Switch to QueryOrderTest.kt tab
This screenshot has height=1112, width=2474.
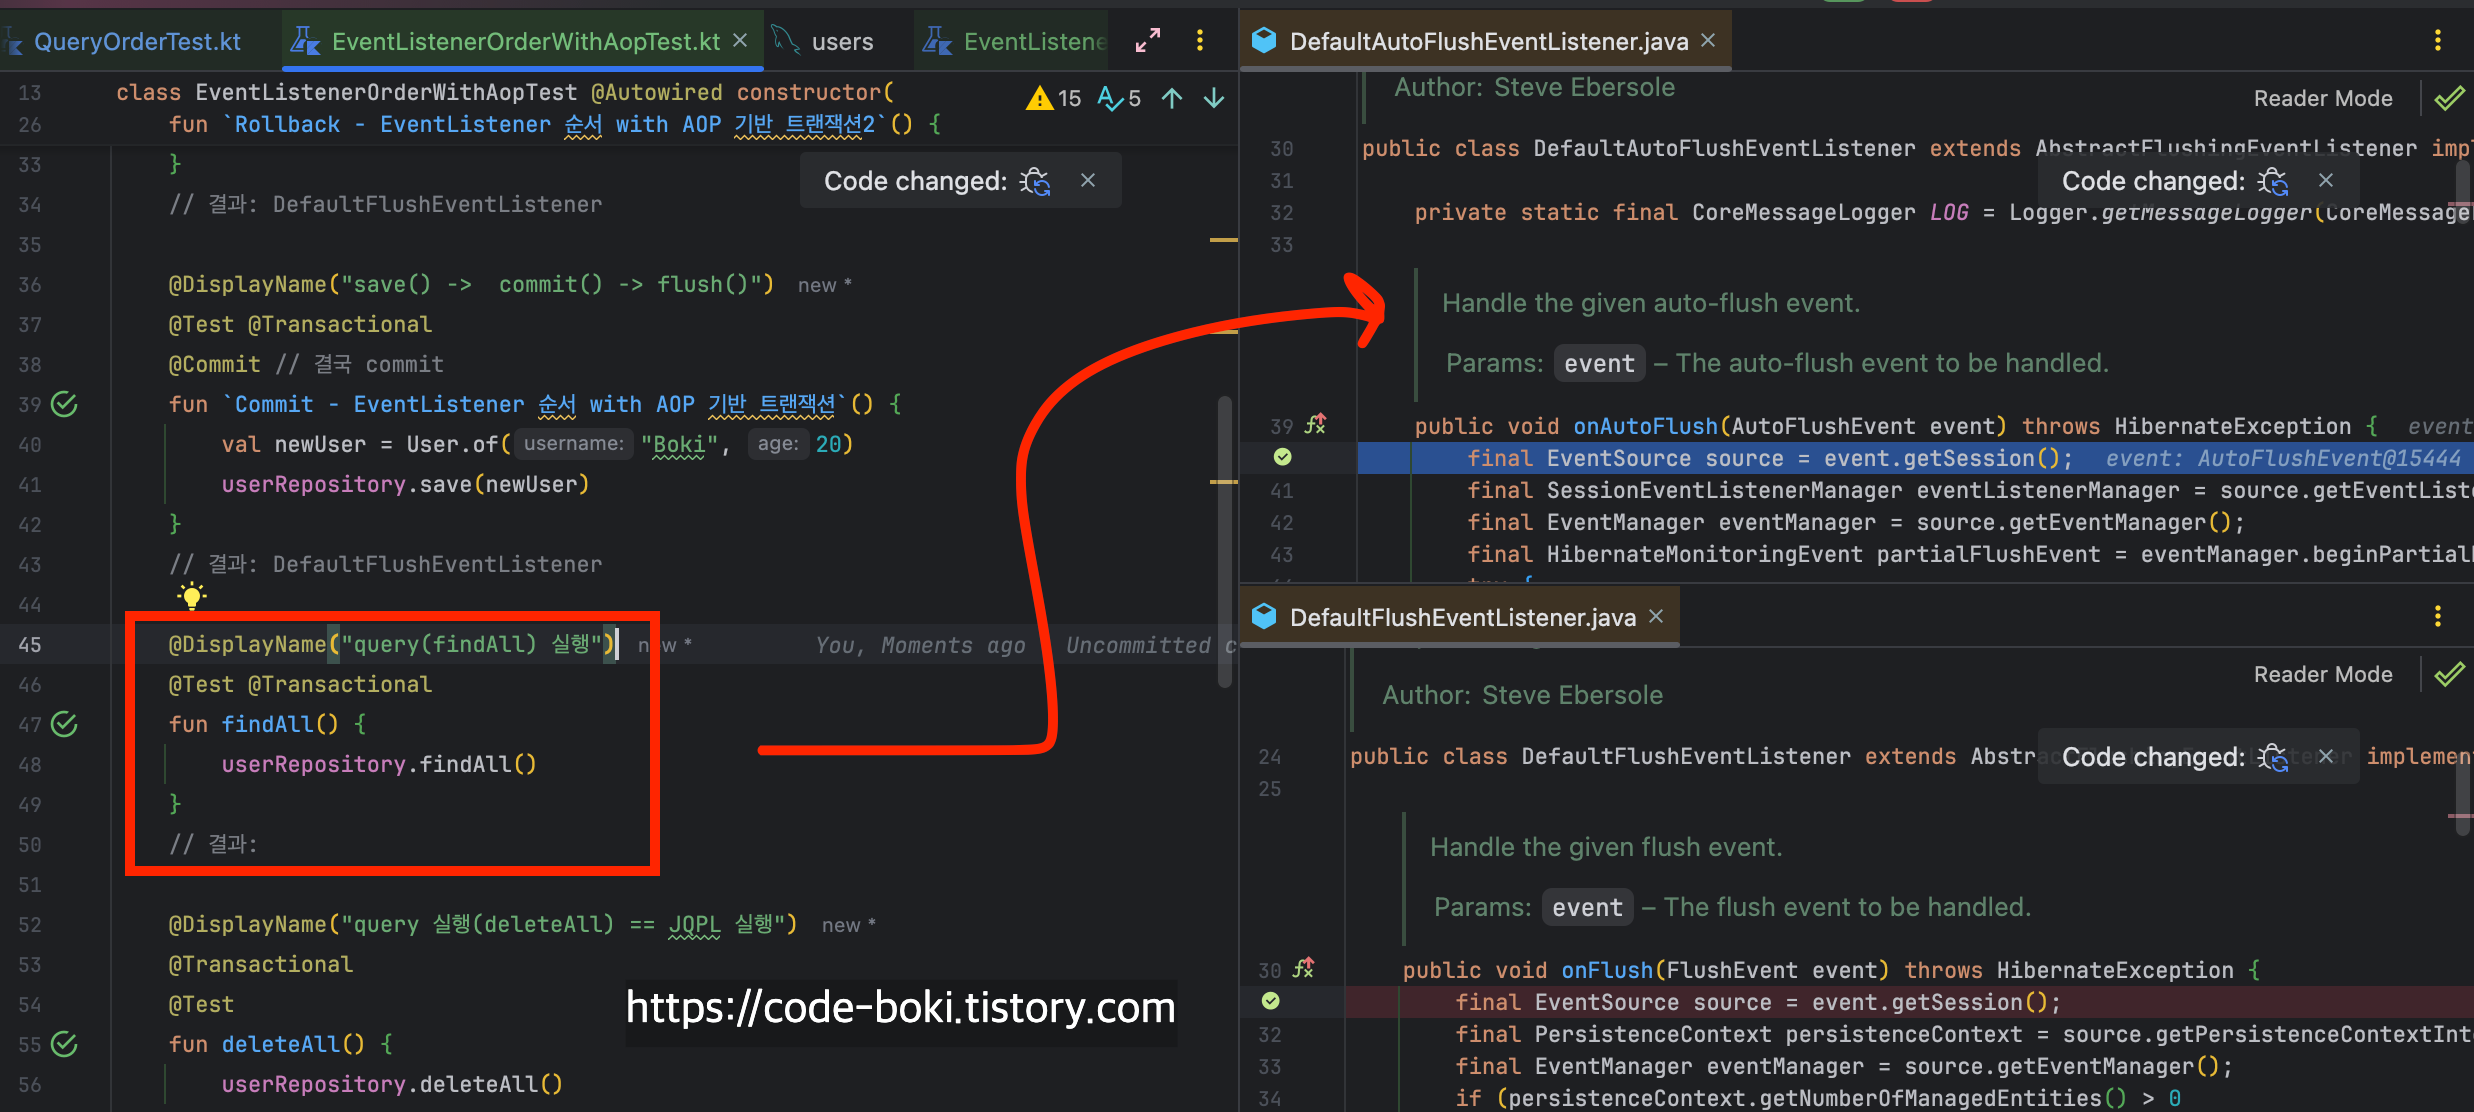tap(137, 41)
